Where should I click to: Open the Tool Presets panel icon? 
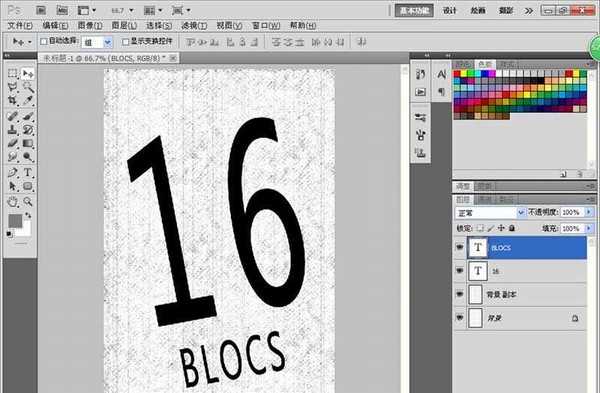[x=421, y=117]
